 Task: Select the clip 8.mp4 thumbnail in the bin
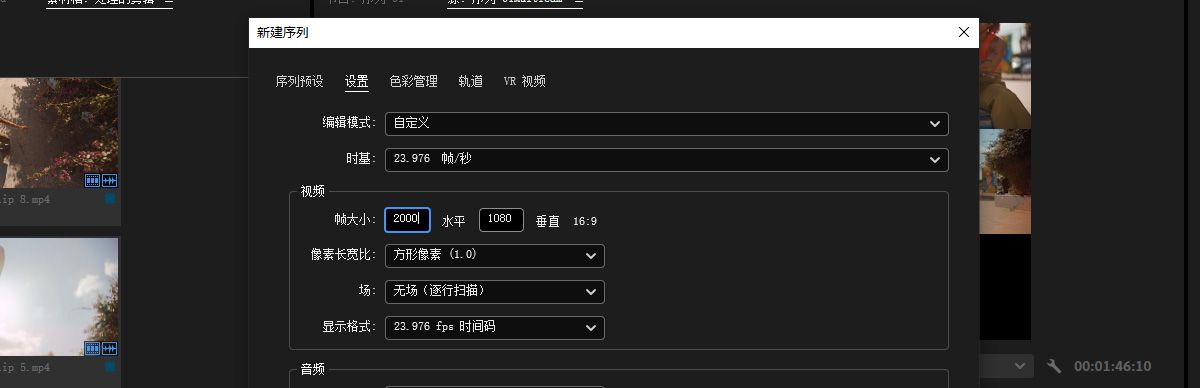tap(59, 133)
